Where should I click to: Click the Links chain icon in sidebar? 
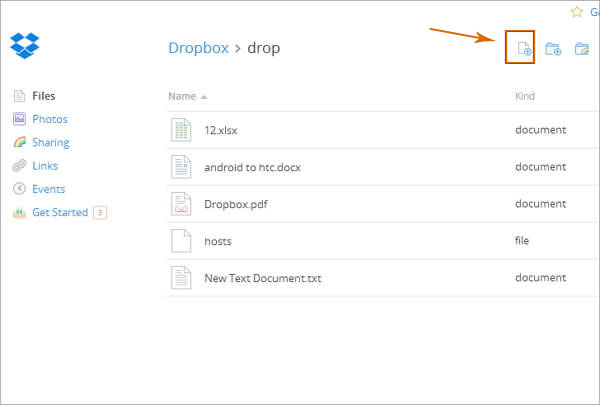tap(19, 166)
